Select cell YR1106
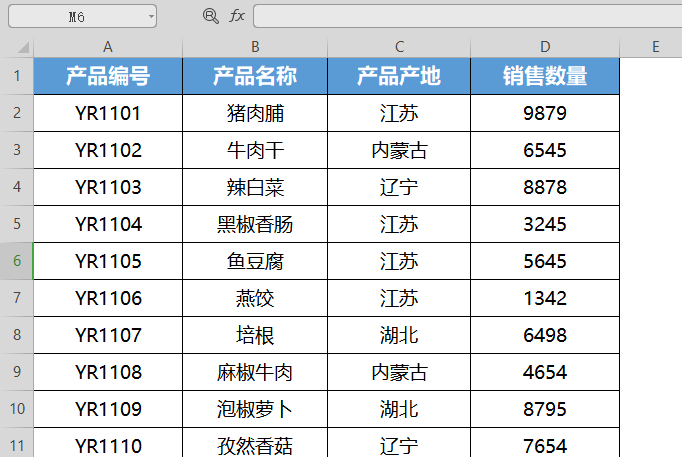The width and height of the screenshot is (682, 457). pos(108,298)
